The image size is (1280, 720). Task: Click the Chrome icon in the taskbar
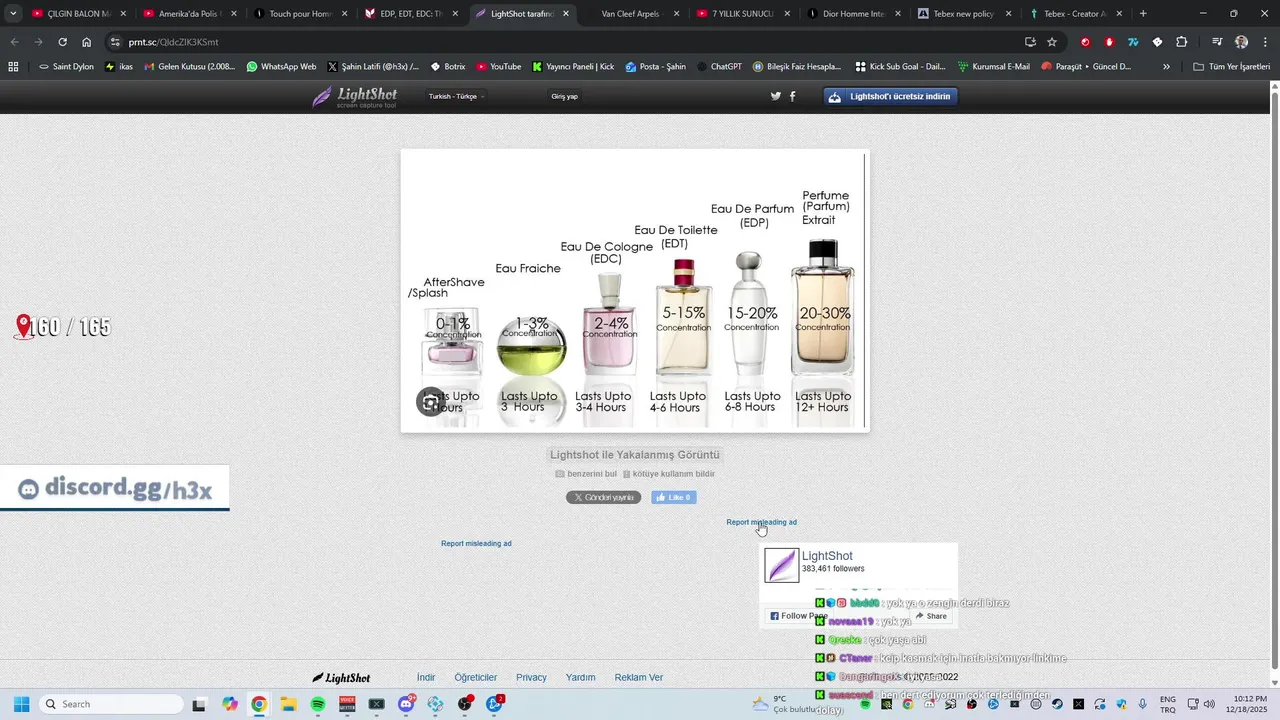coord(259,704)
